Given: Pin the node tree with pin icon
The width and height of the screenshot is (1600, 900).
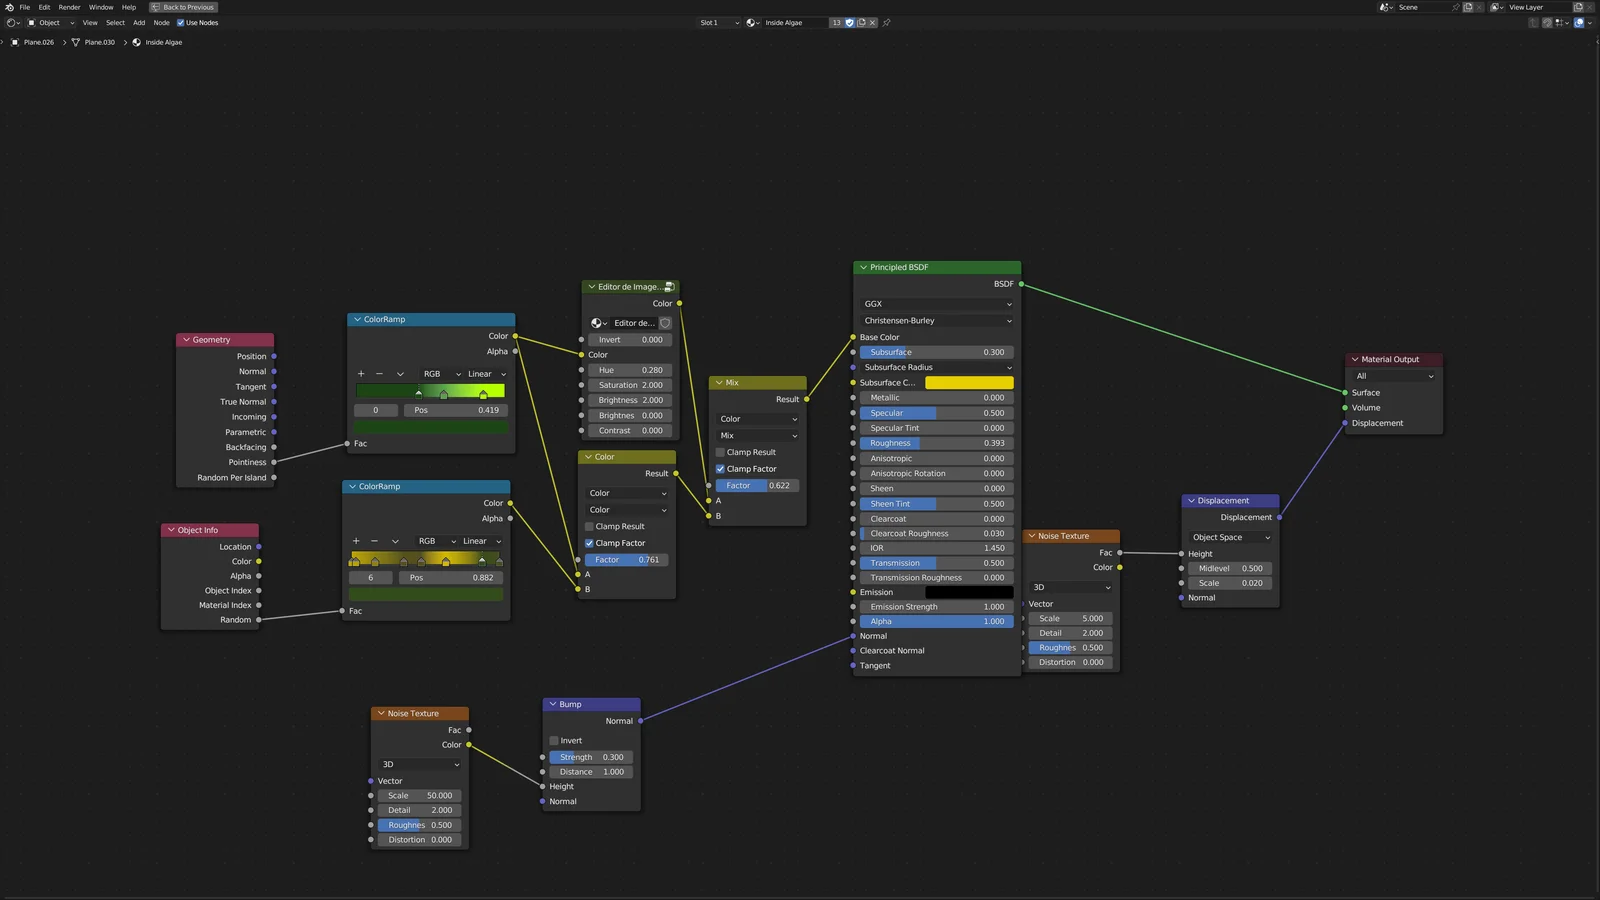Looking at the screenshot, I should (886, 23).
